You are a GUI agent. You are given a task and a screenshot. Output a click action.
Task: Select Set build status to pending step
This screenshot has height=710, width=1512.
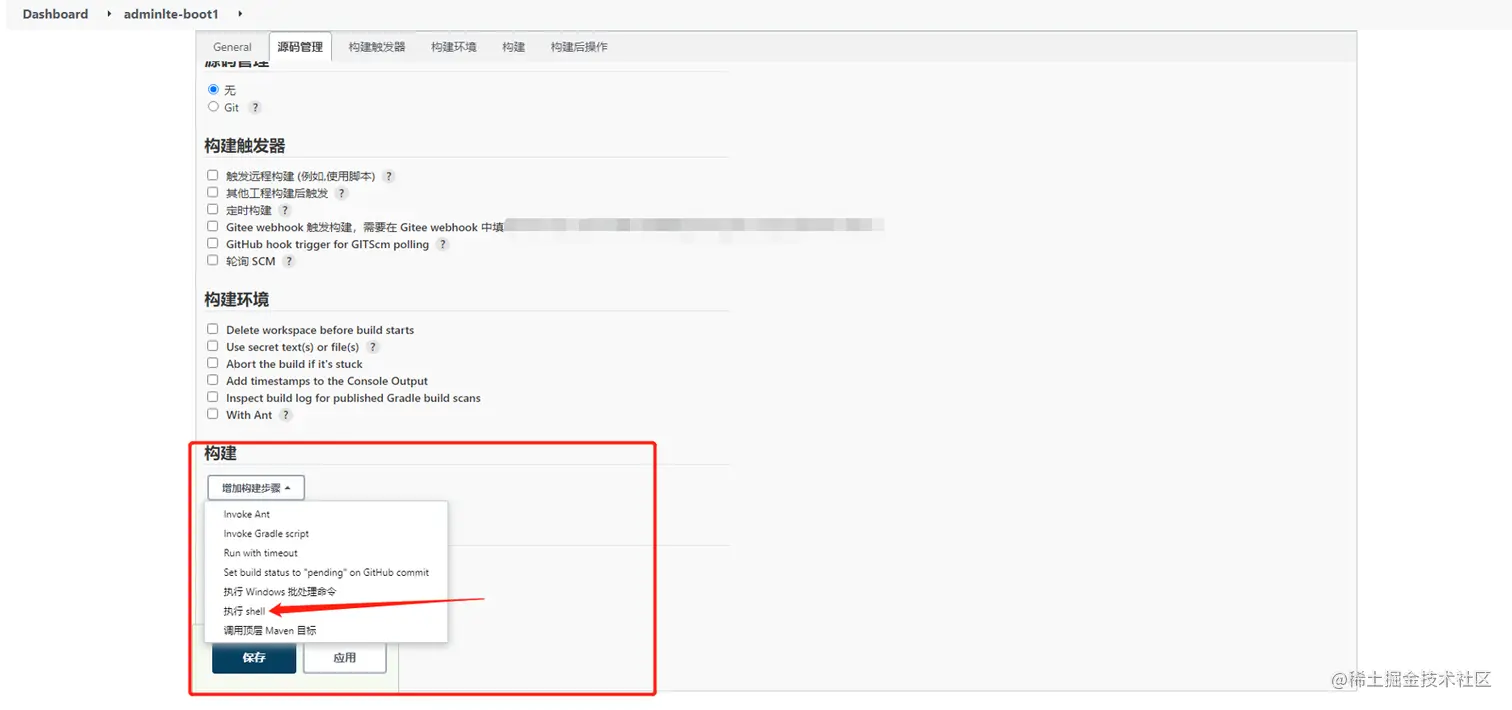[326, 573]
